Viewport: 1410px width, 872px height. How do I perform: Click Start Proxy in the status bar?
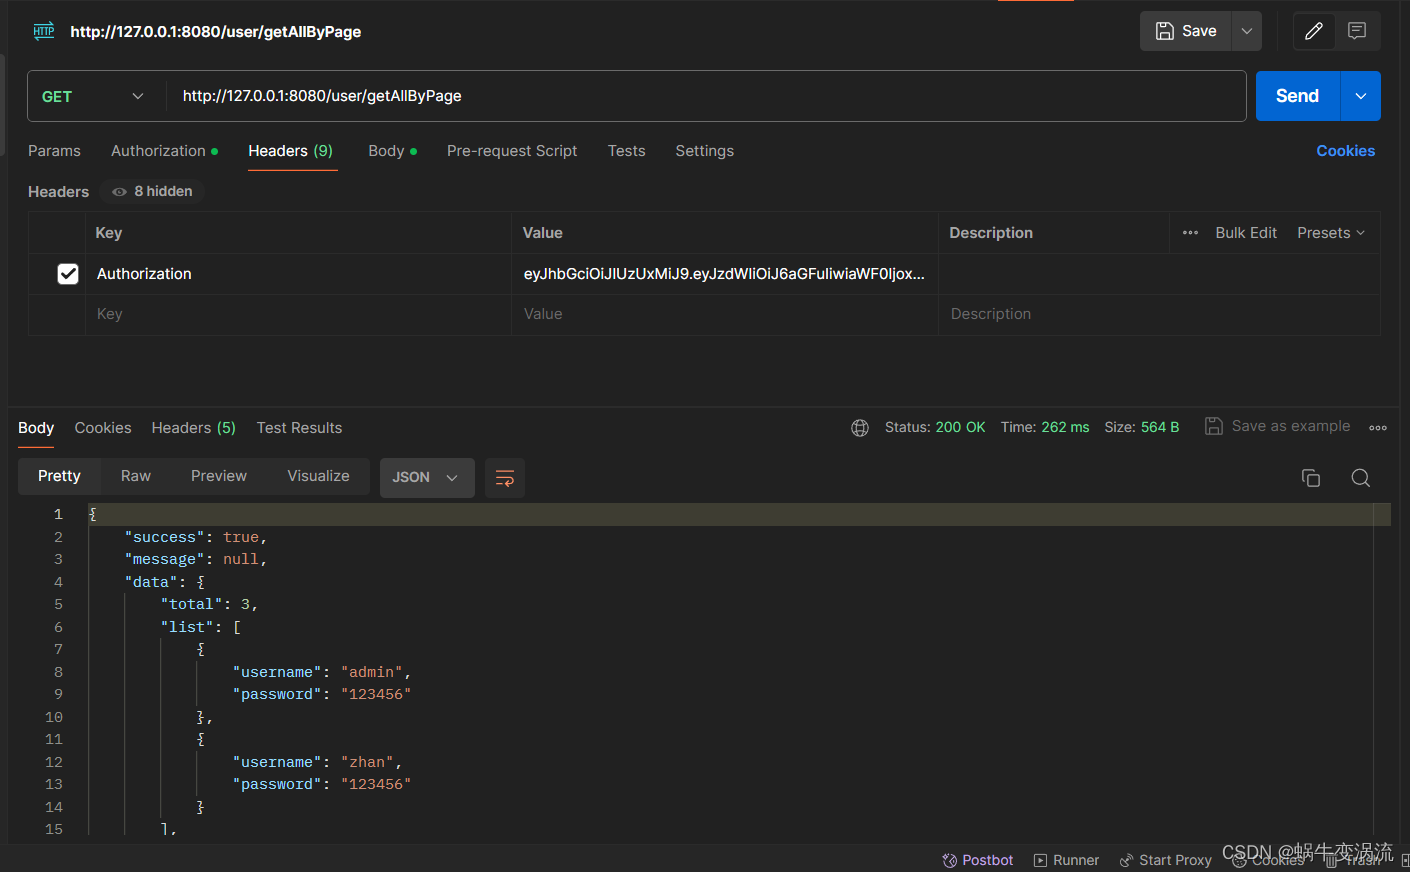[1165, 860]
